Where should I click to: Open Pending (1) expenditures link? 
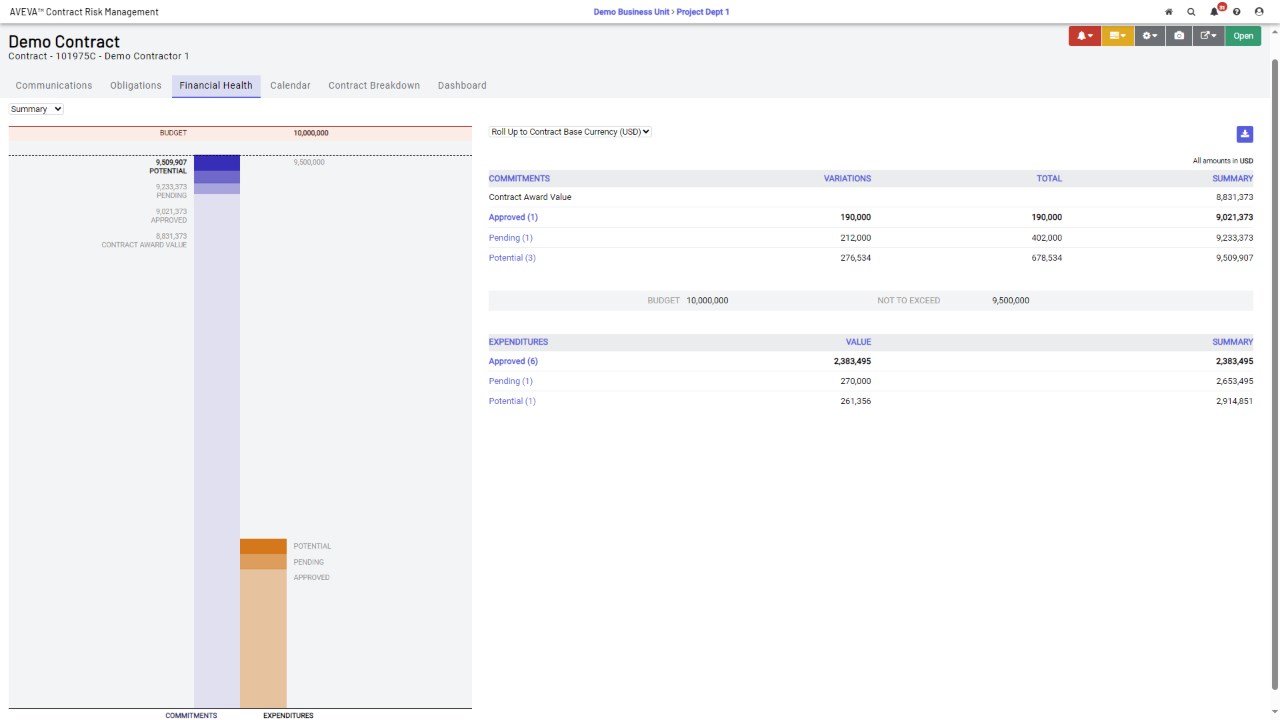click(x=511, y=381)
